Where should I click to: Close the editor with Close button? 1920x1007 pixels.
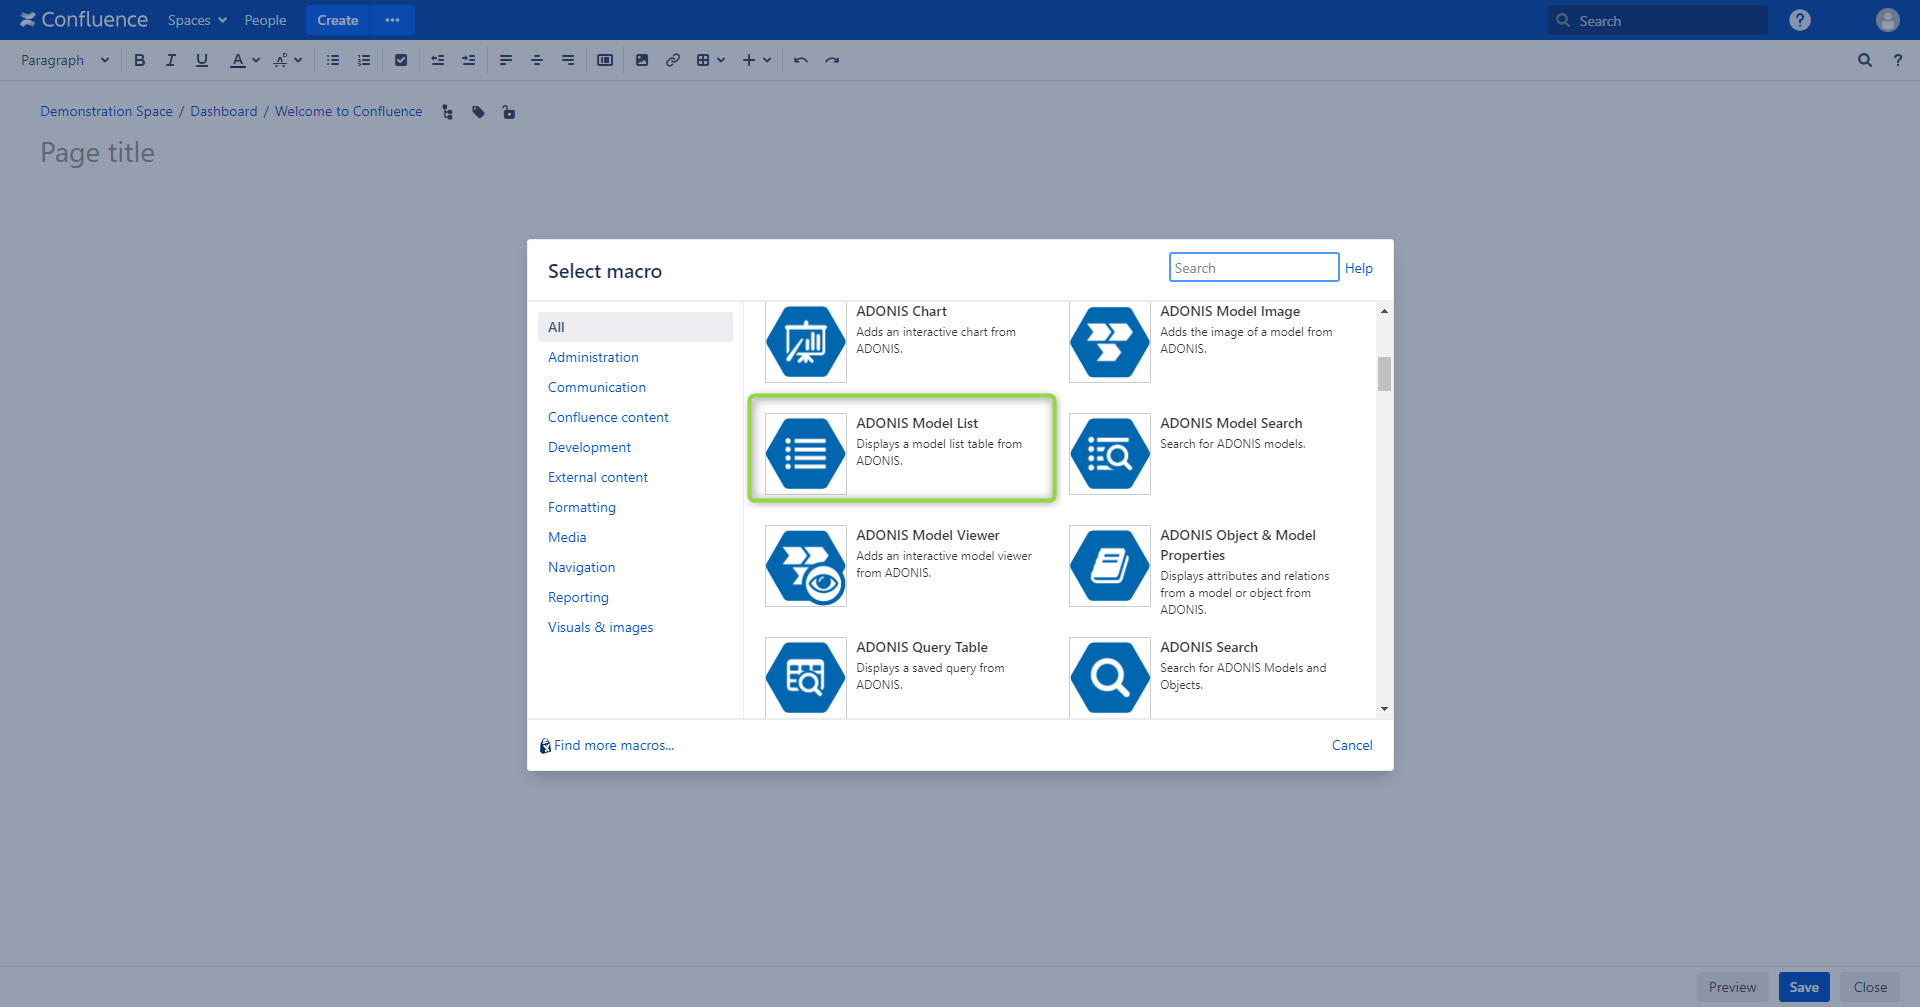pos(1870,987)
